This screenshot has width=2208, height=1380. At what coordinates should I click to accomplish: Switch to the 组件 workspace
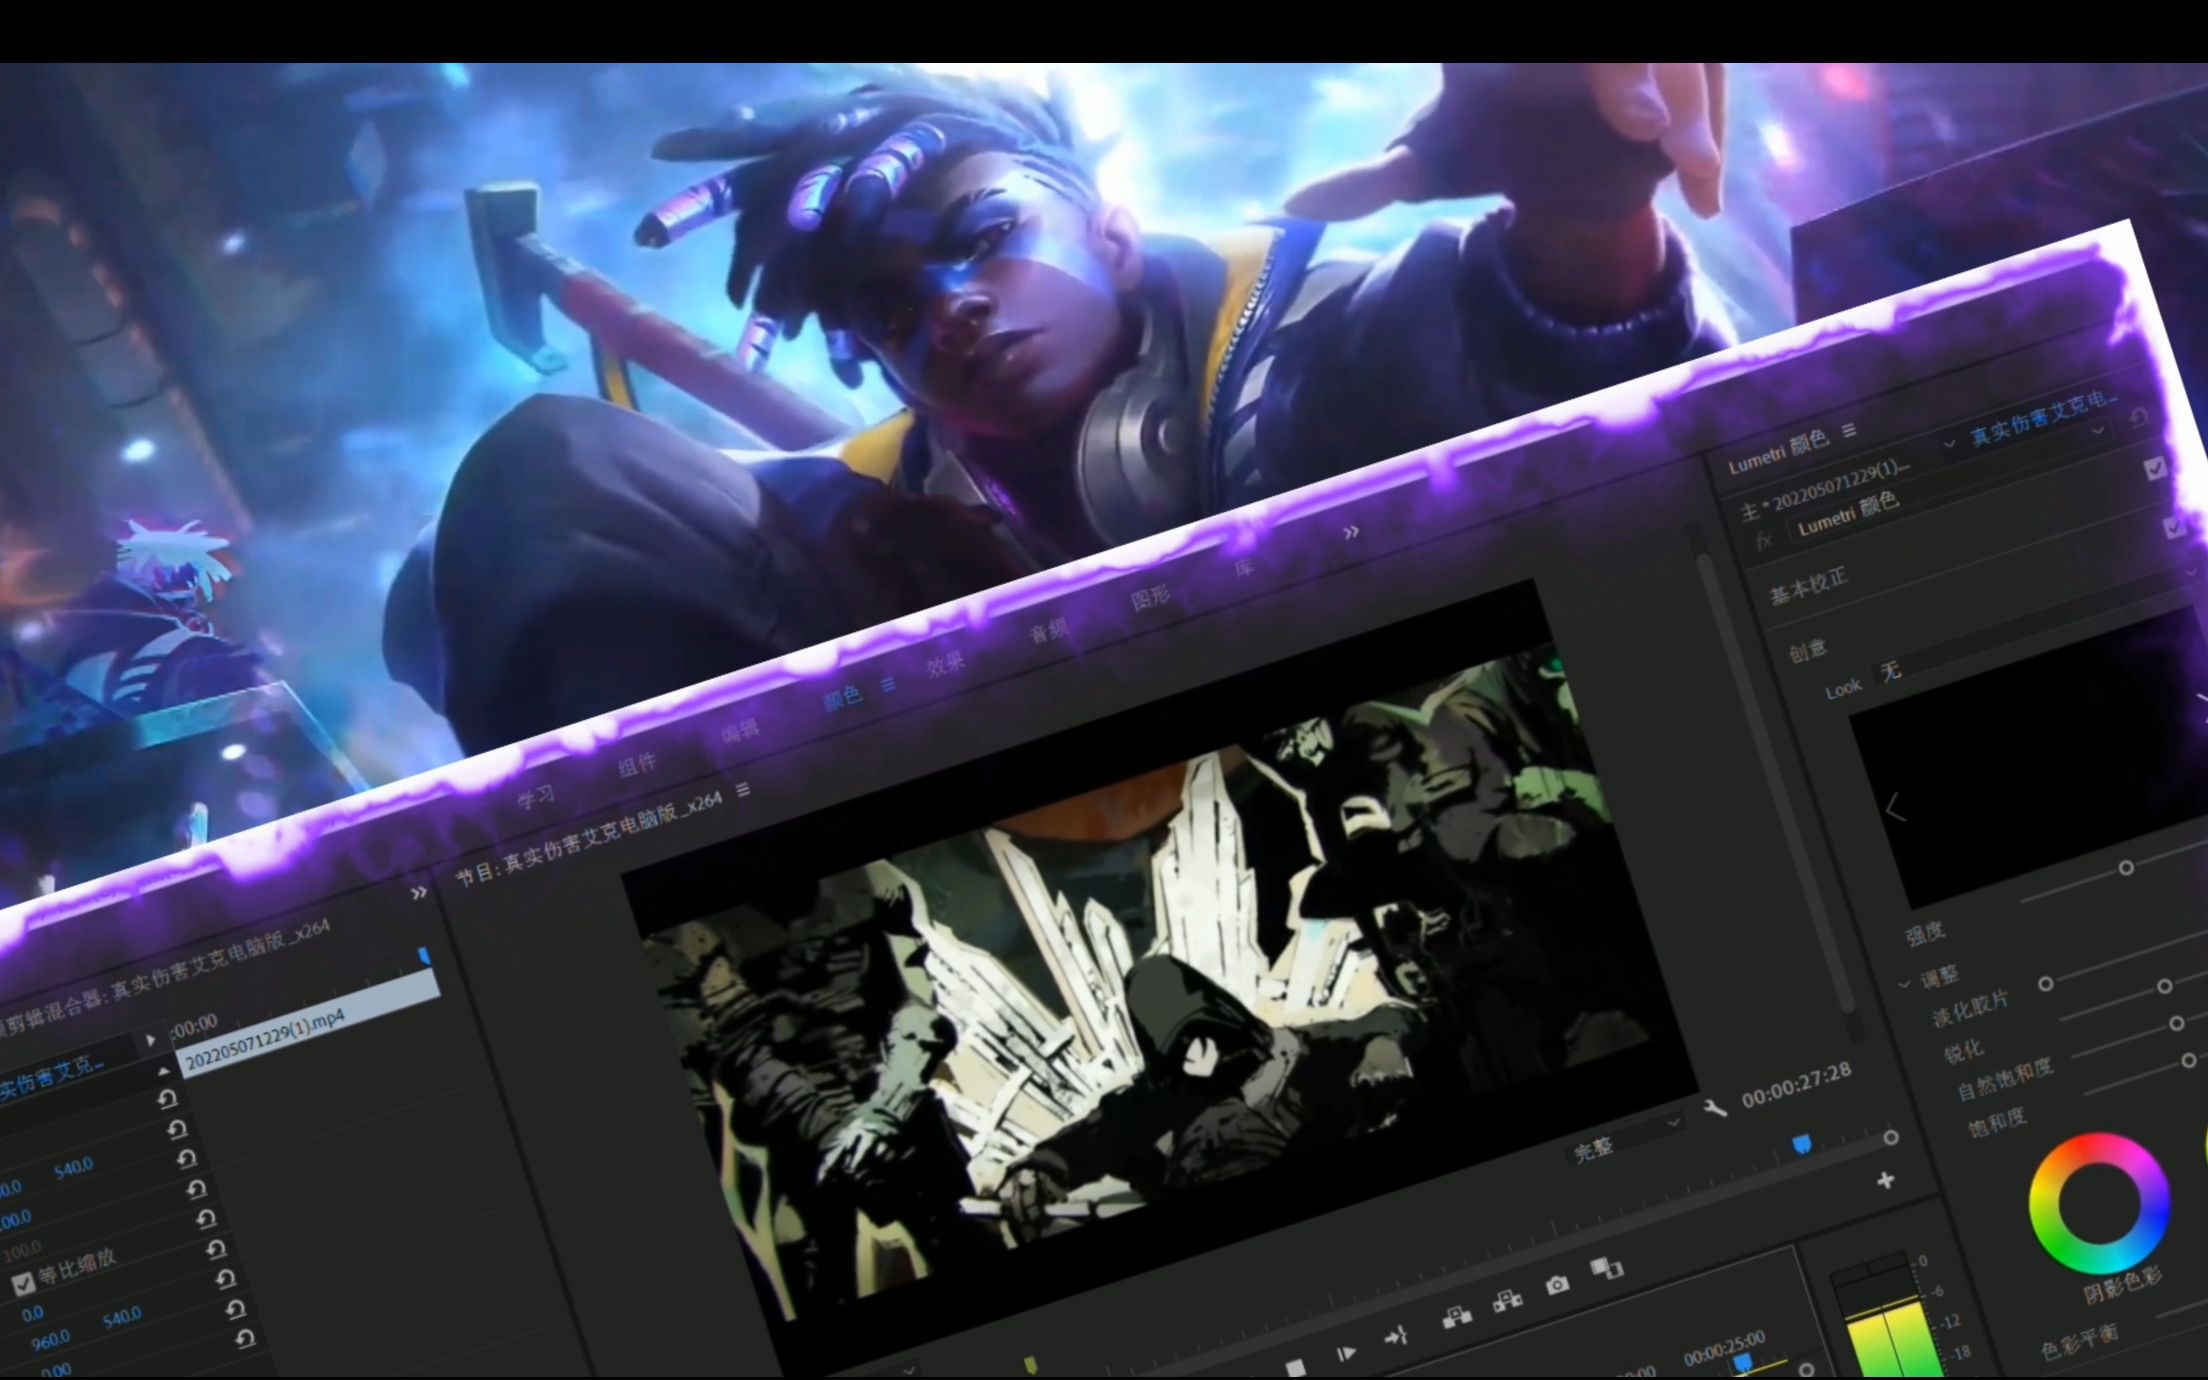[637, 764]
